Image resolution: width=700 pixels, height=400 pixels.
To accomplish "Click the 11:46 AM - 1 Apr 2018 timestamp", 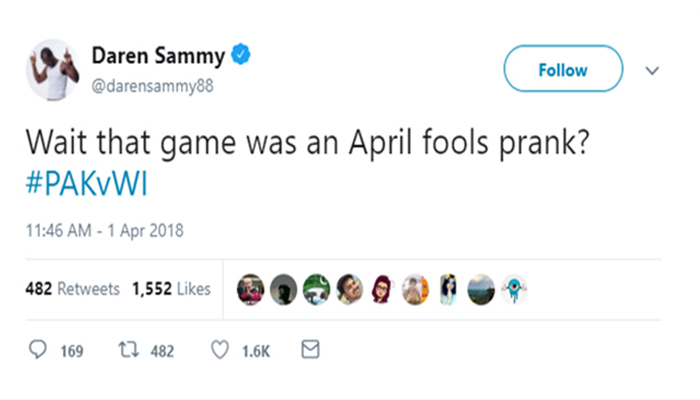I will tap(104, 233).
